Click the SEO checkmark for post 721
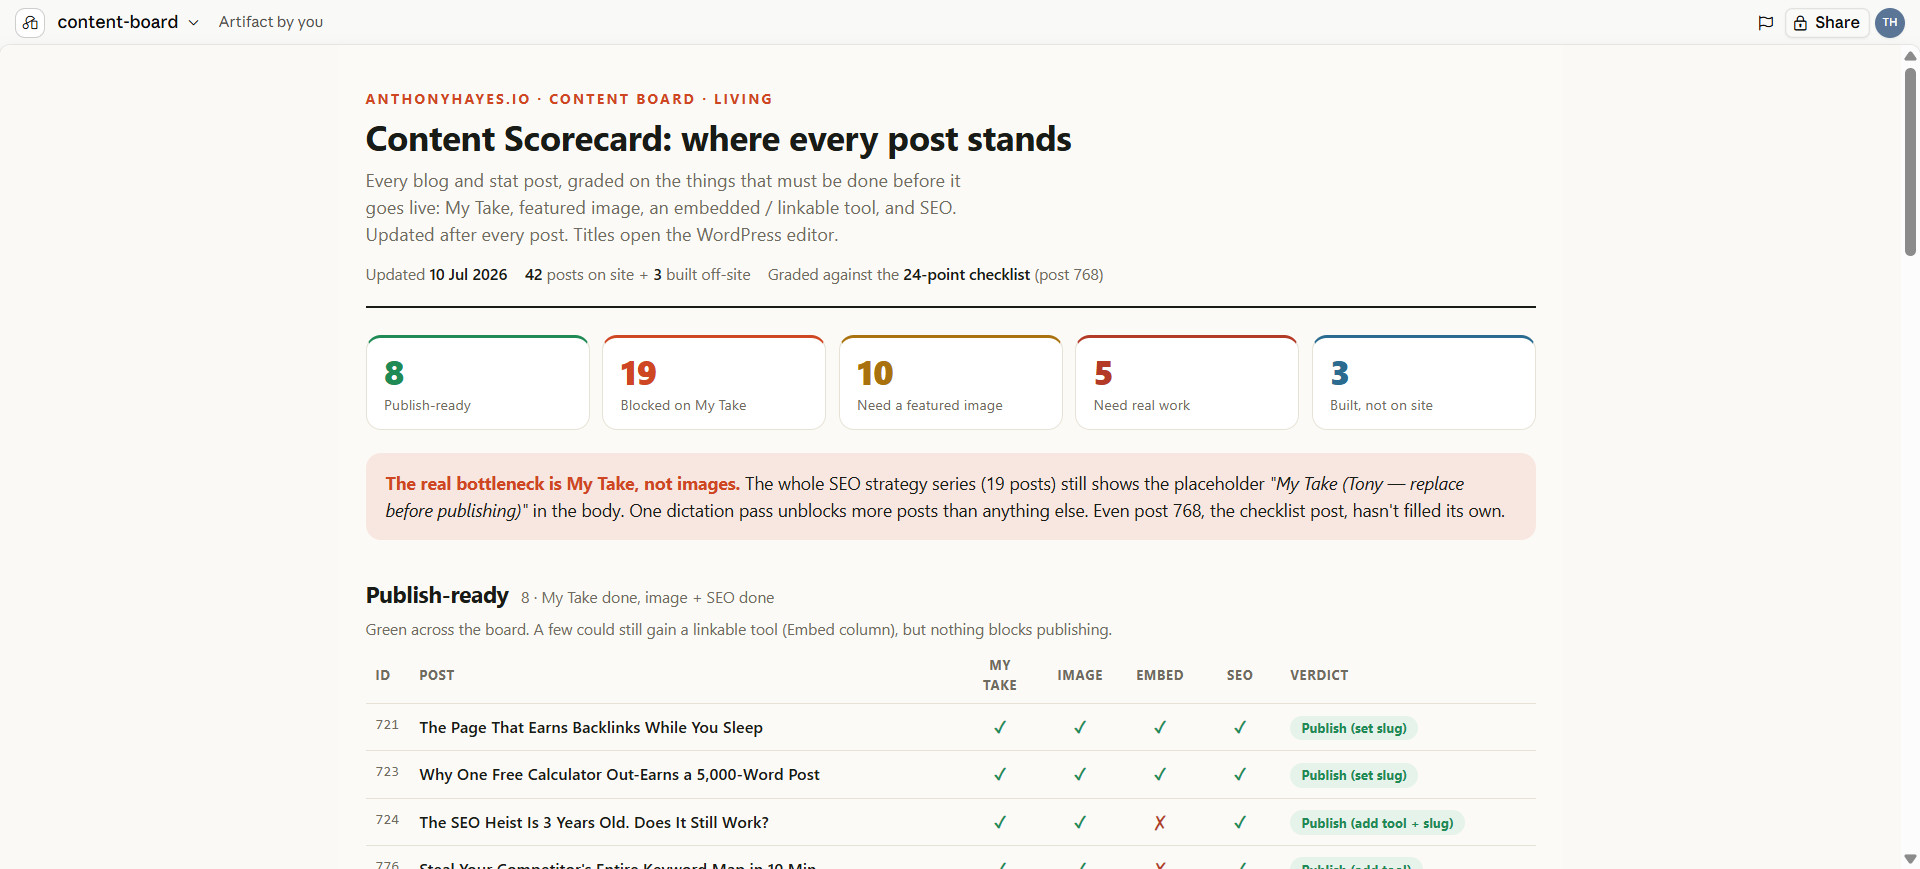1920x869 pixels. pos(1240,728)
